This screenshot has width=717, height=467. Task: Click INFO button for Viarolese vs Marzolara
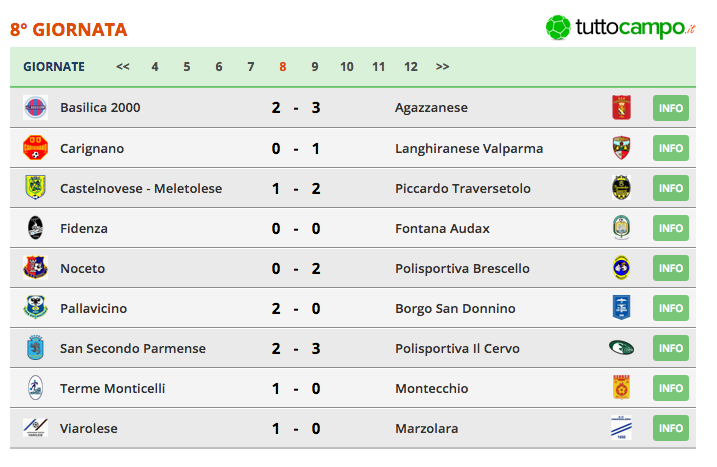click(x=671, y=428)
